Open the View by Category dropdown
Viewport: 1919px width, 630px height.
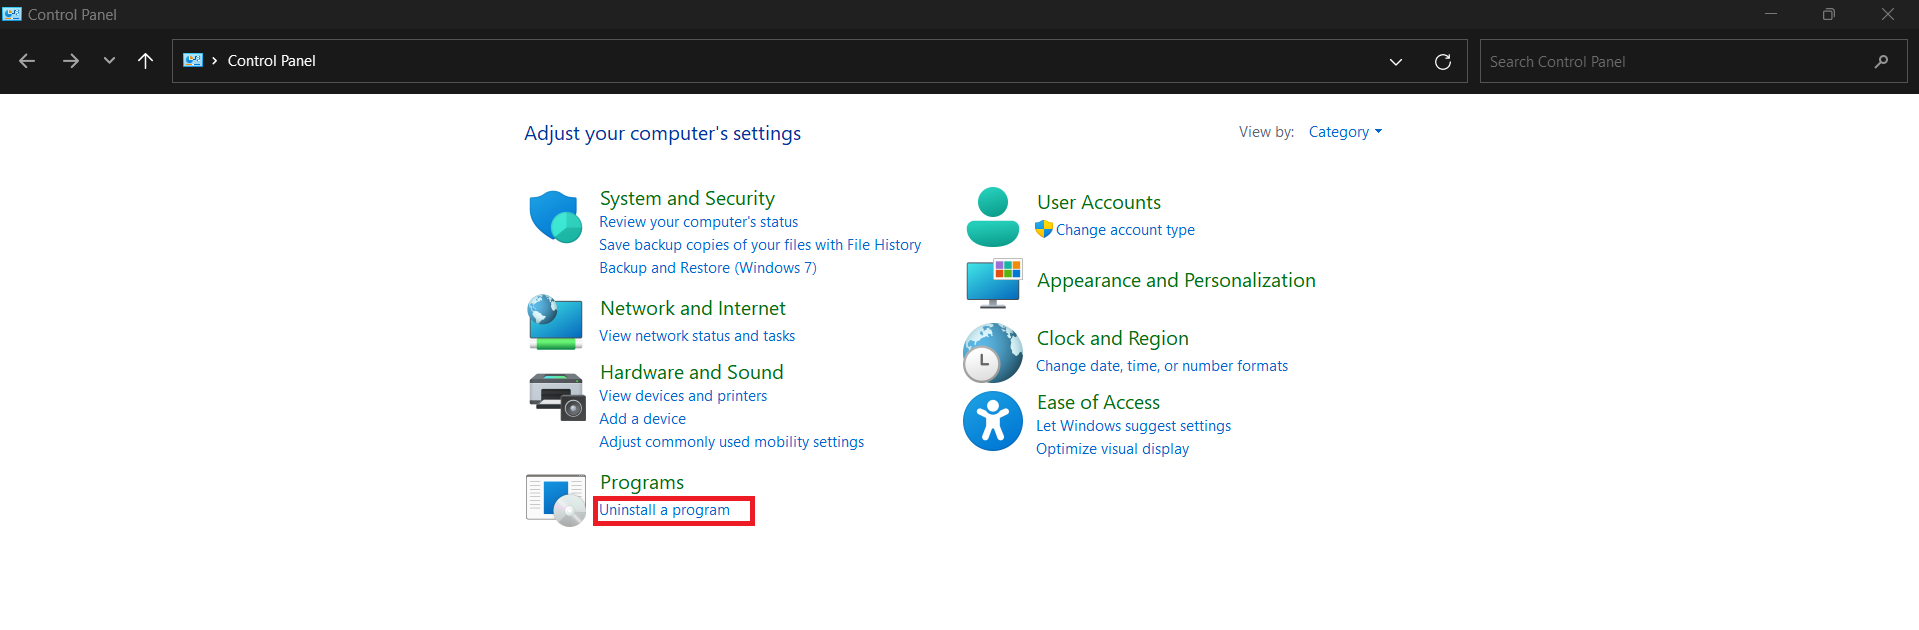pos(1345,132)
